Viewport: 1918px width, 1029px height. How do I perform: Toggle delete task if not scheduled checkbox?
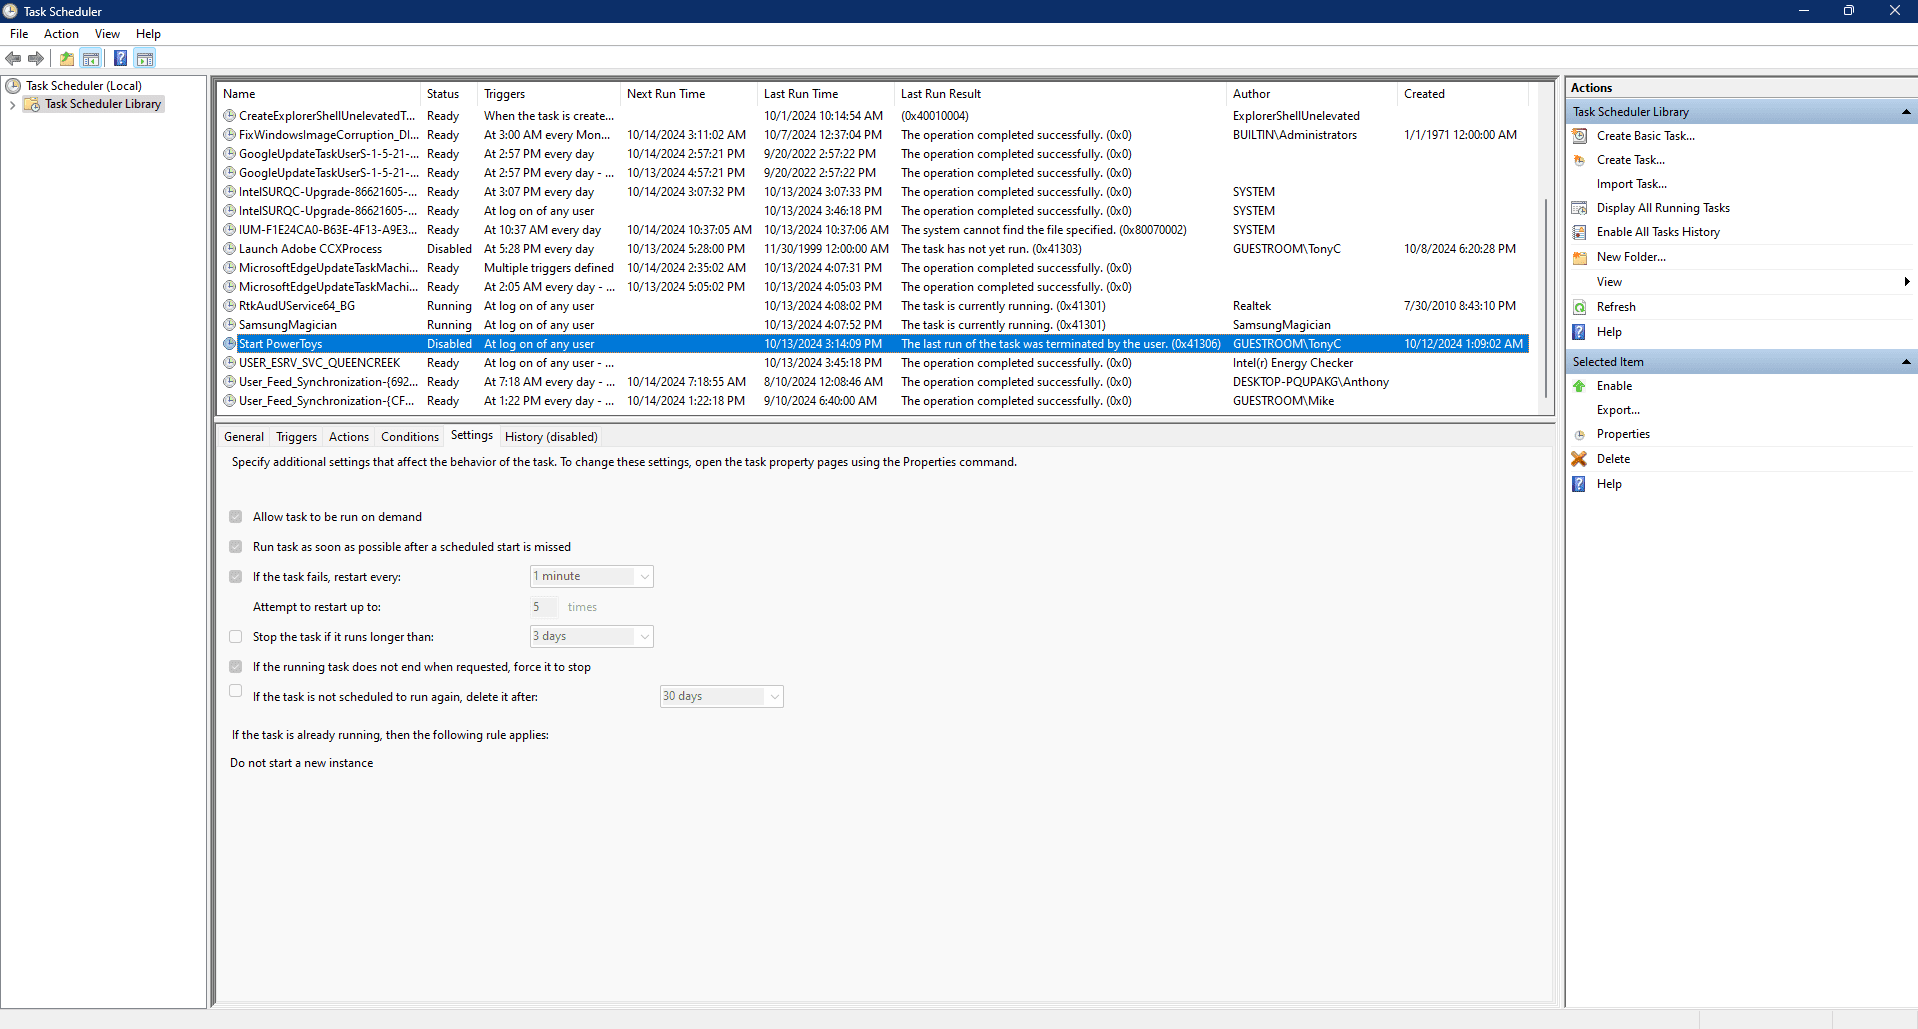[236, 691]
